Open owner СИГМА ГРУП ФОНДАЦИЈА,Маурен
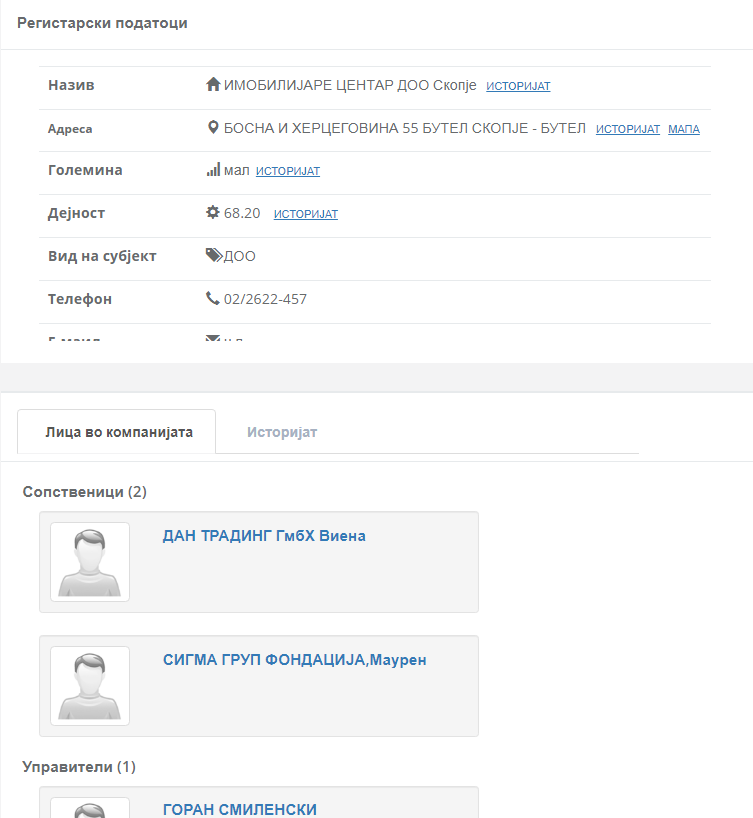This screenshot has height=818, width=753. click(x=295, y=660)
